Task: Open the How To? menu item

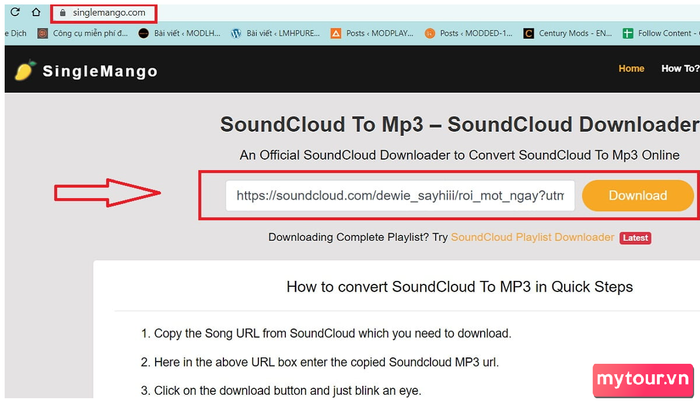Action: pos(680,68)
